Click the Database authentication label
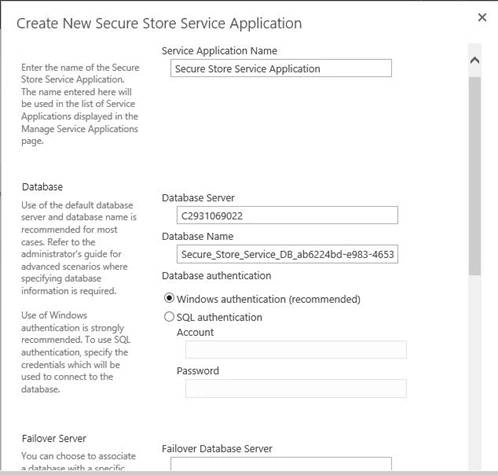The width and height of the screenshot is (498, 475). (216, 276)
